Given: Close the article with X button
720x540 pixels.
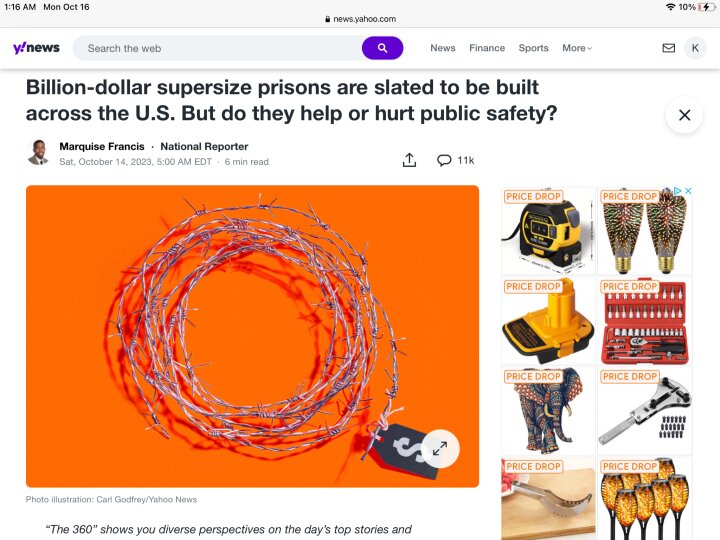Looking at the screenshot, I should click(x=684, y=115).
